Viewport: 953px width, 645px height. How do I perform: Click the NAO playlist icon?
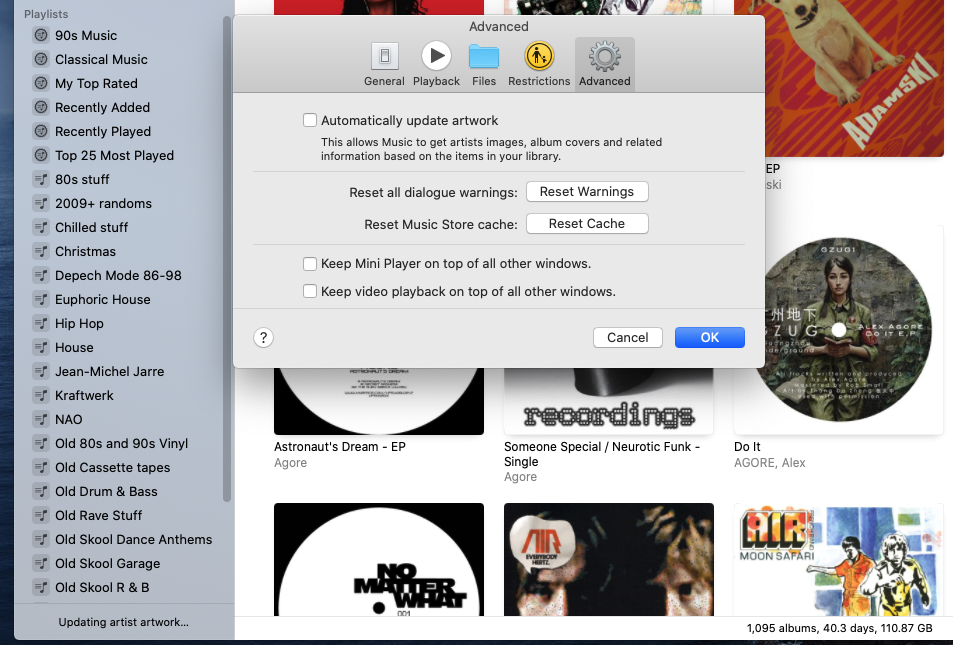click(x=41, y=419)
